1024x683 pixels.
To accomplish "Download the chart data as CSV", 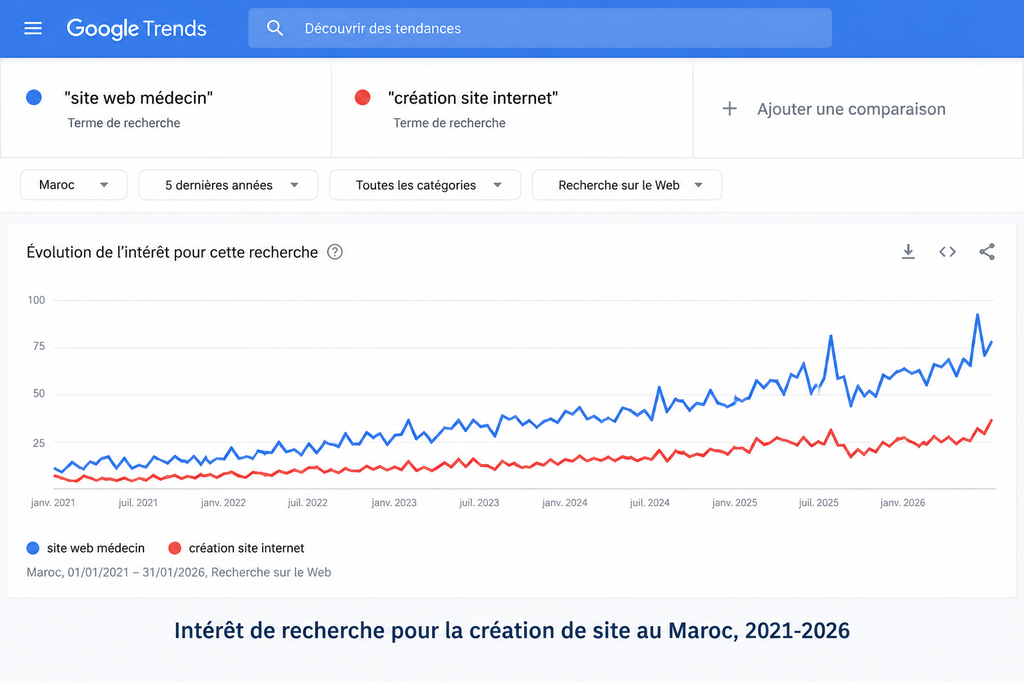I will click(x=908, y=251).
